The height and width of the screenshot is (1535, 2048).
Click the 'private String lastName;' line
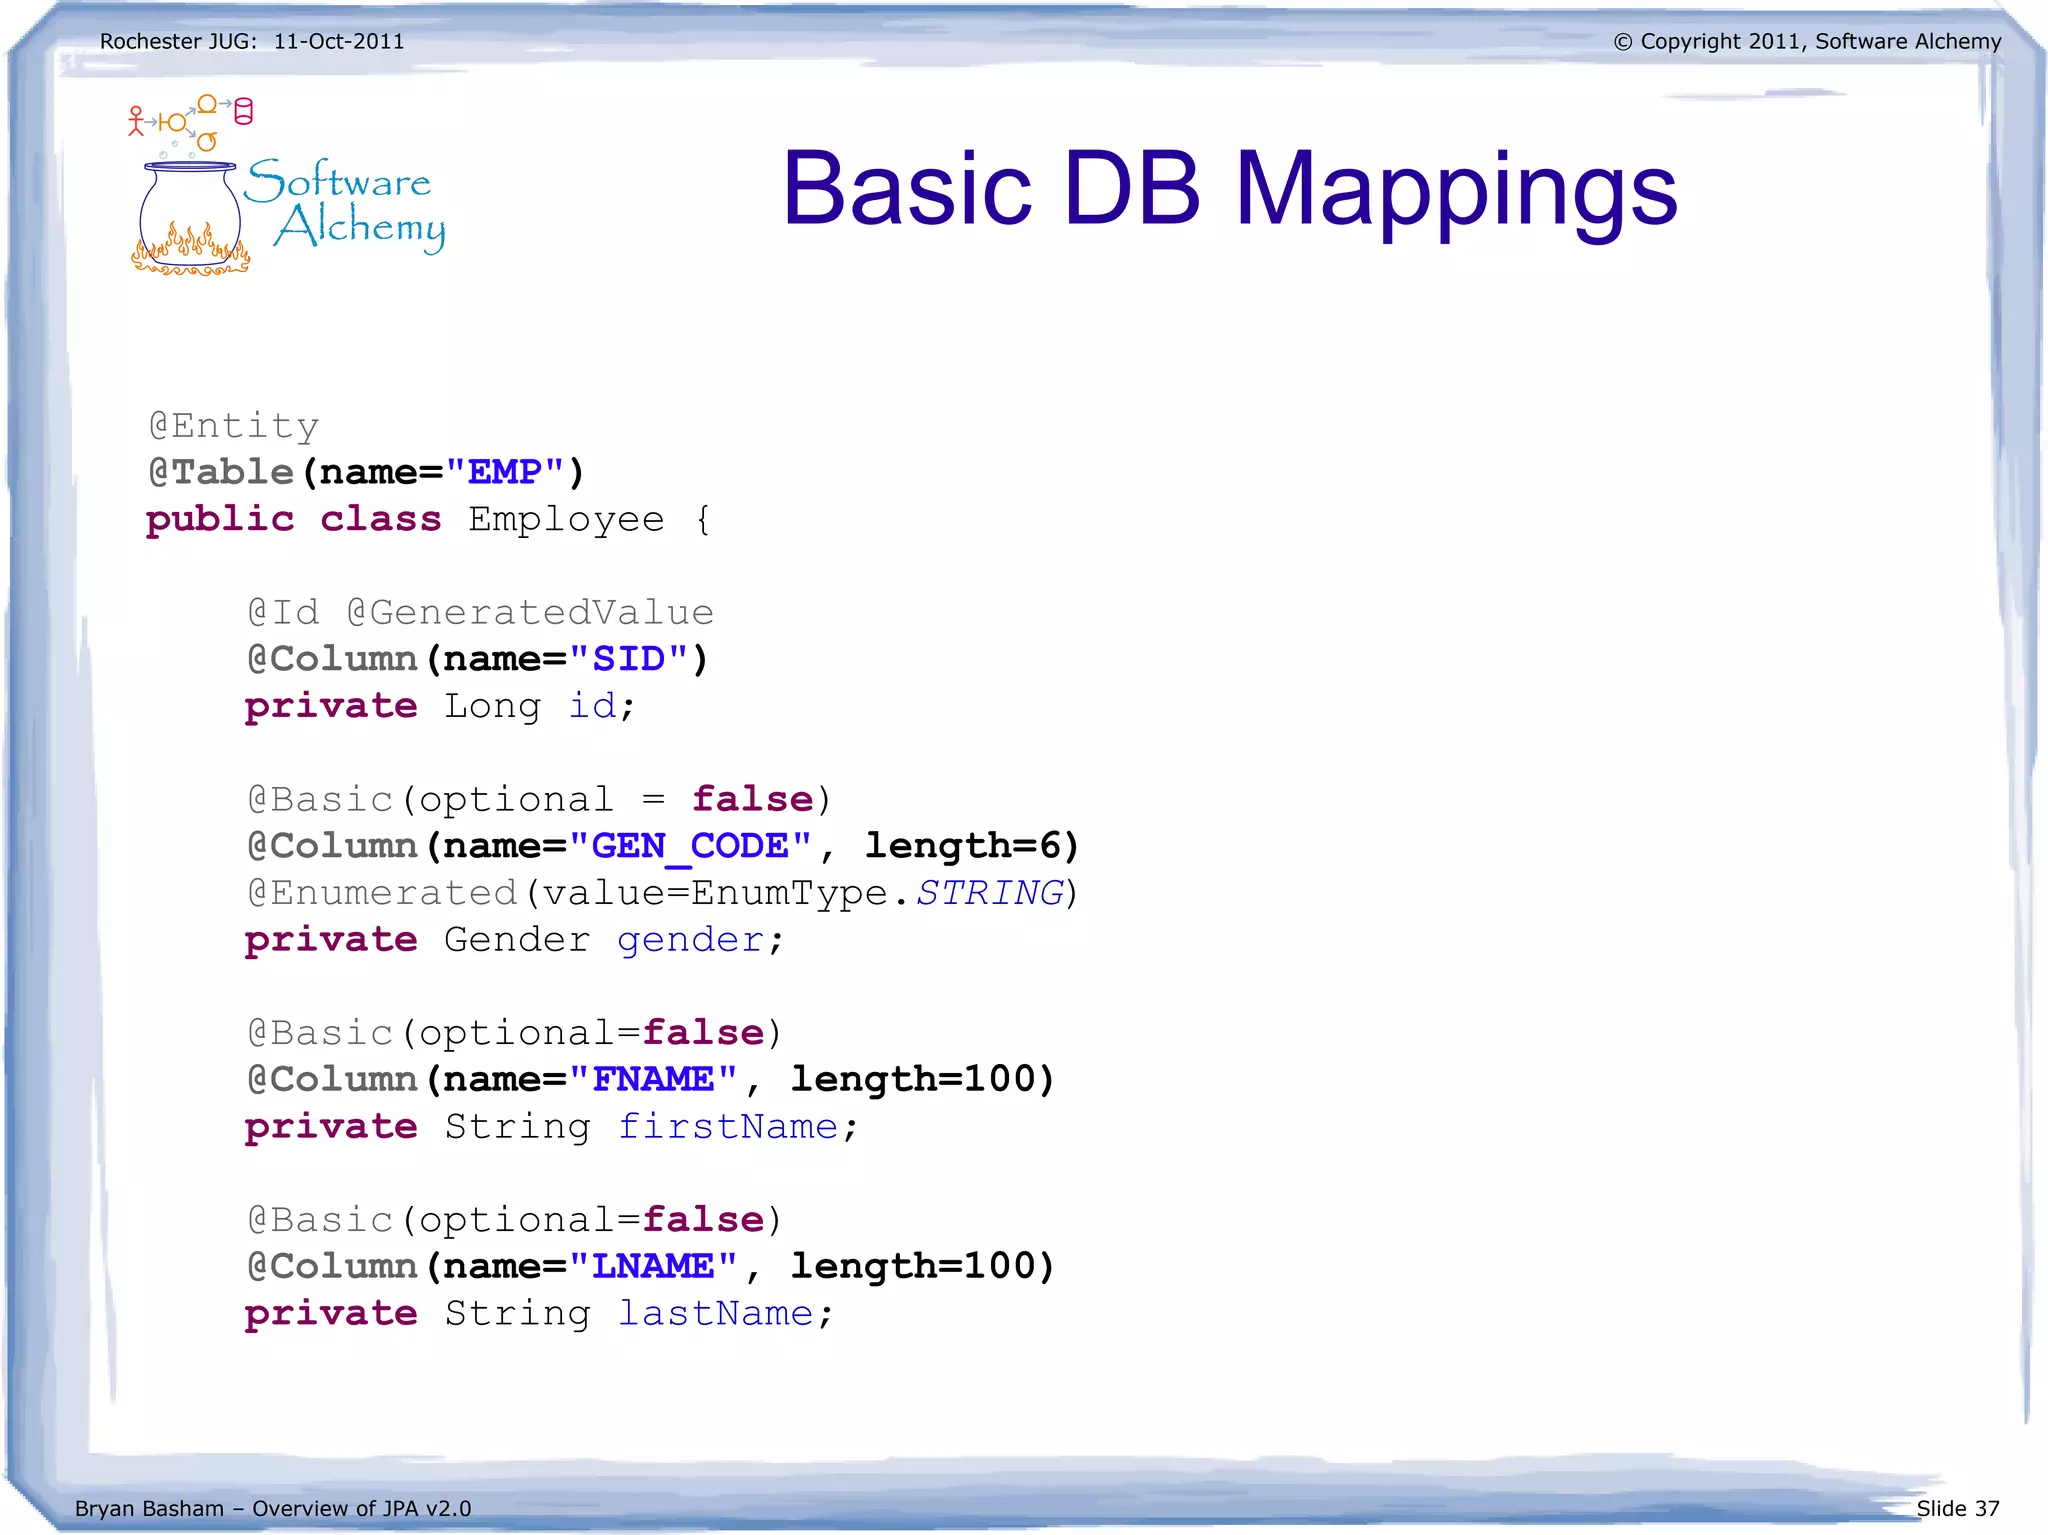(x=539, y=1314)
